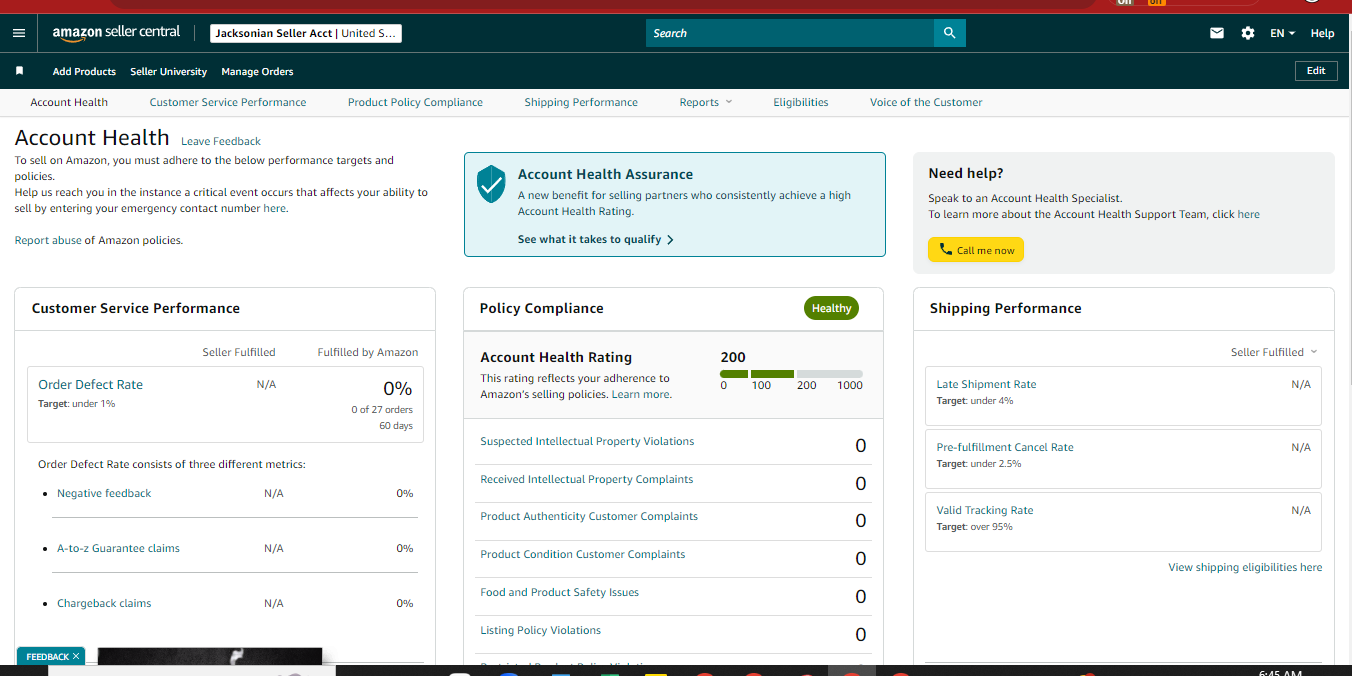Click the system clock in taskbar
Screen dimensions: 1352x676
point(1280,673)
